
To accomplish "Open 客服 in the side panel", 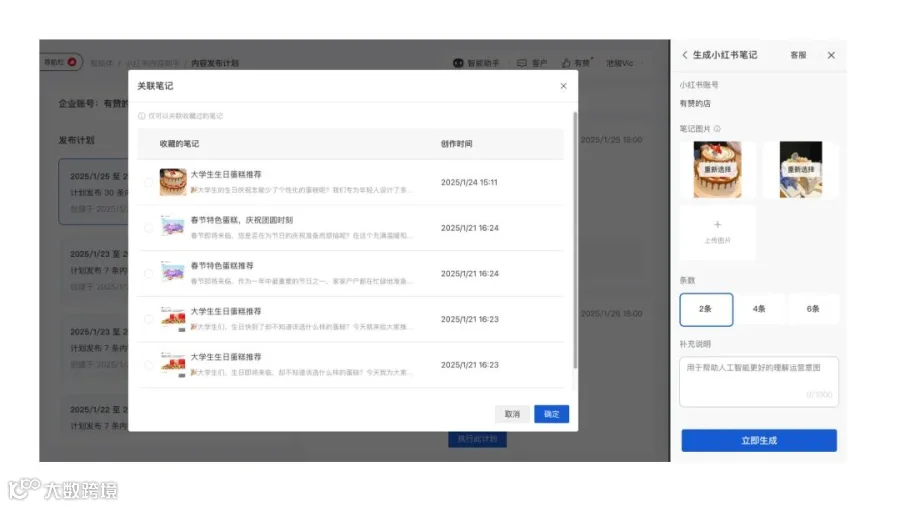I will click(798, 55).
